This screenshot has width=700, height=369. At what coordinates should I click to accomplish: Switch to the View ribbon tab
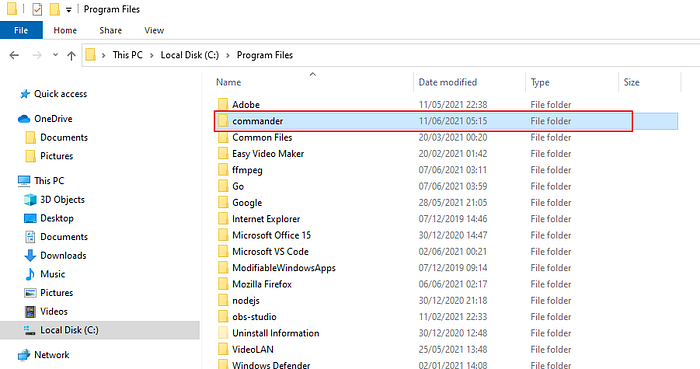point(154,30)
